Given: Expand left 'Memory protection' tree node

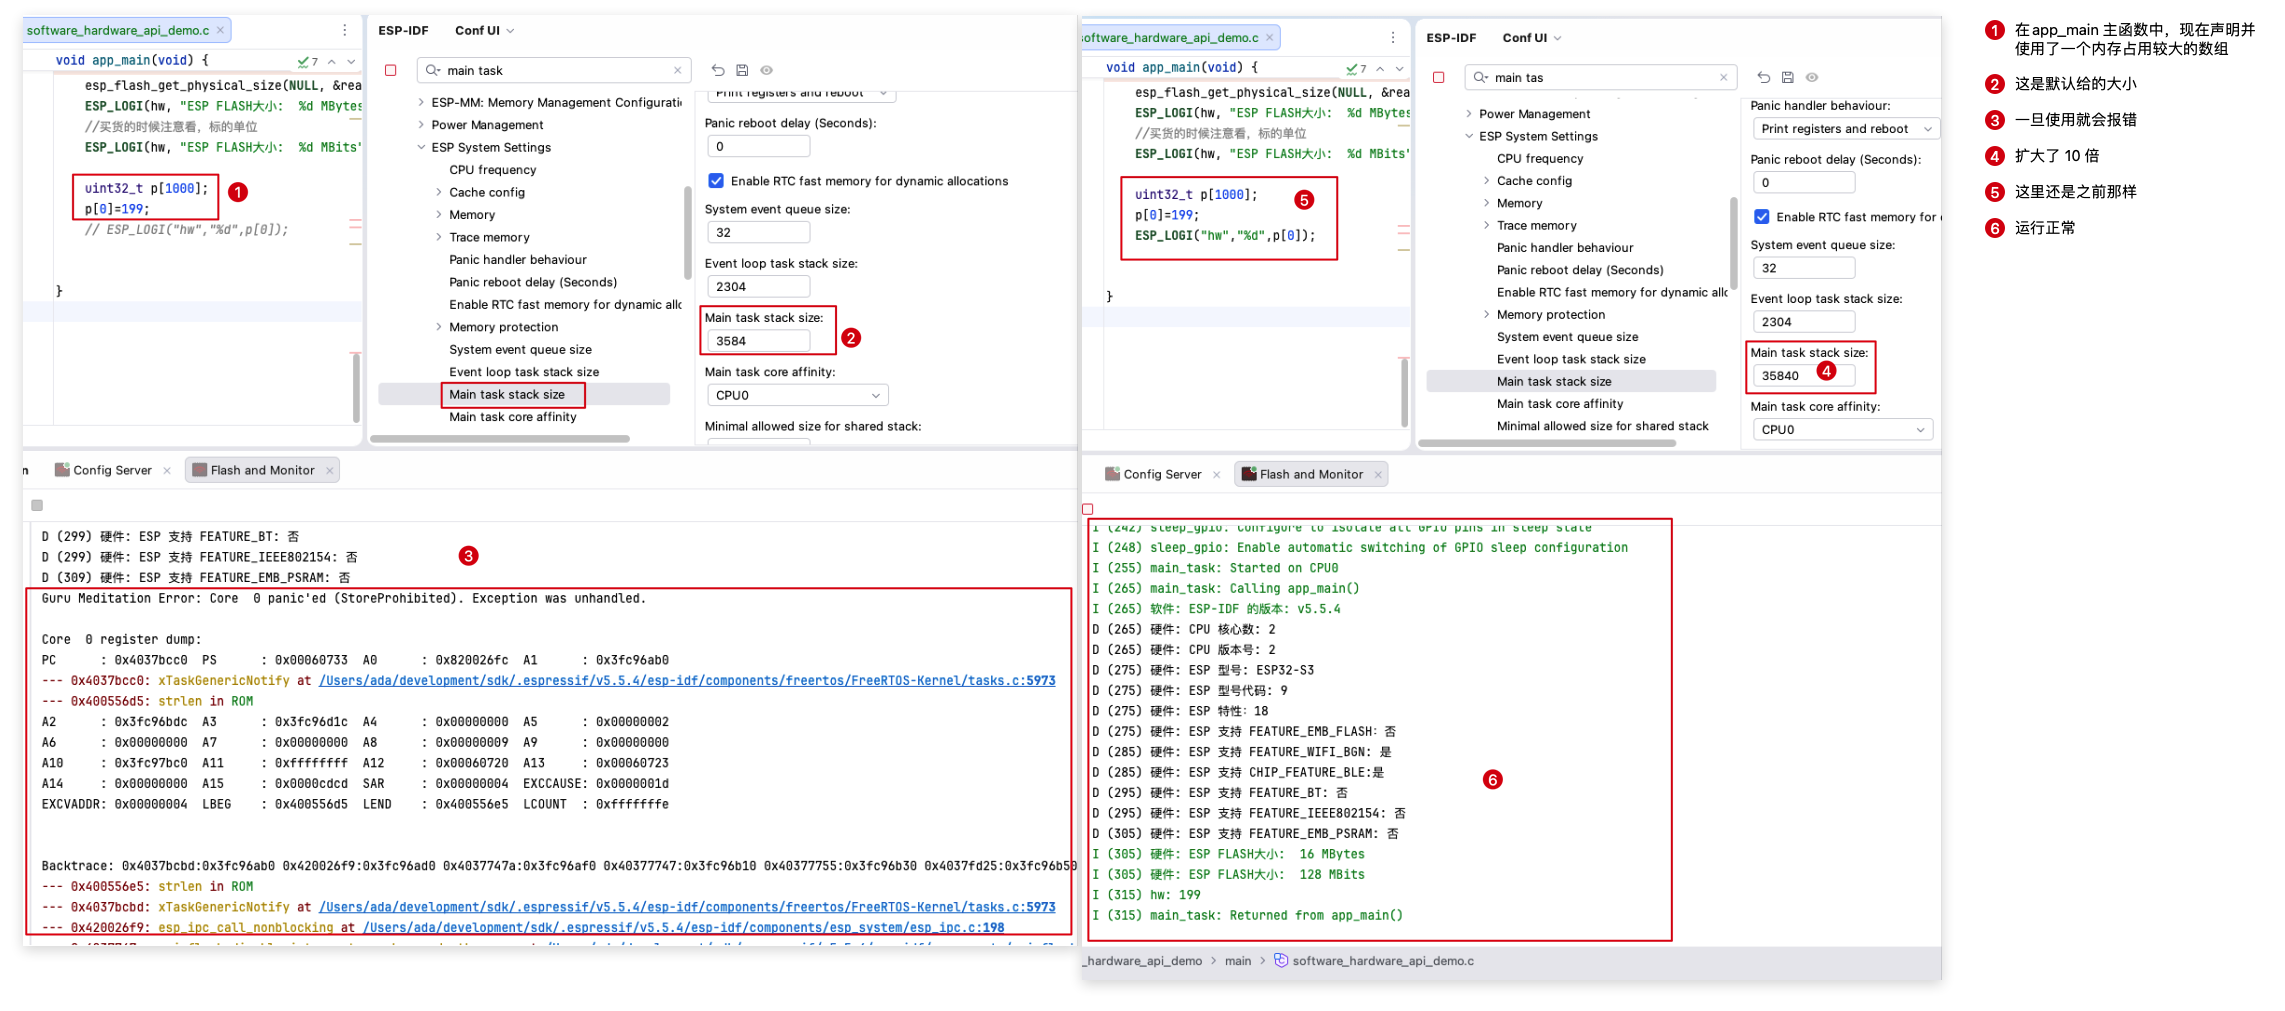Looking at the screenshot, I should point(439,327).
